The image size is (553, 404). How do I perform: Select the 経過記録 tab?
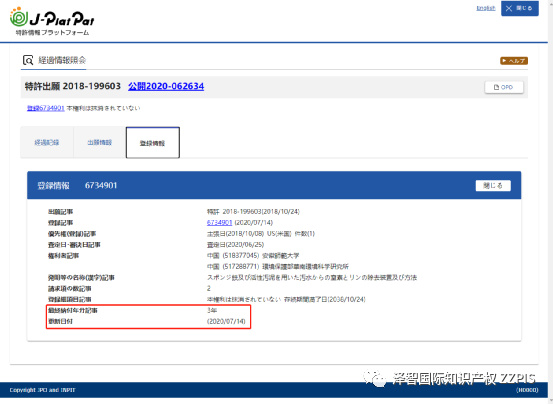[x=47, y=142]
